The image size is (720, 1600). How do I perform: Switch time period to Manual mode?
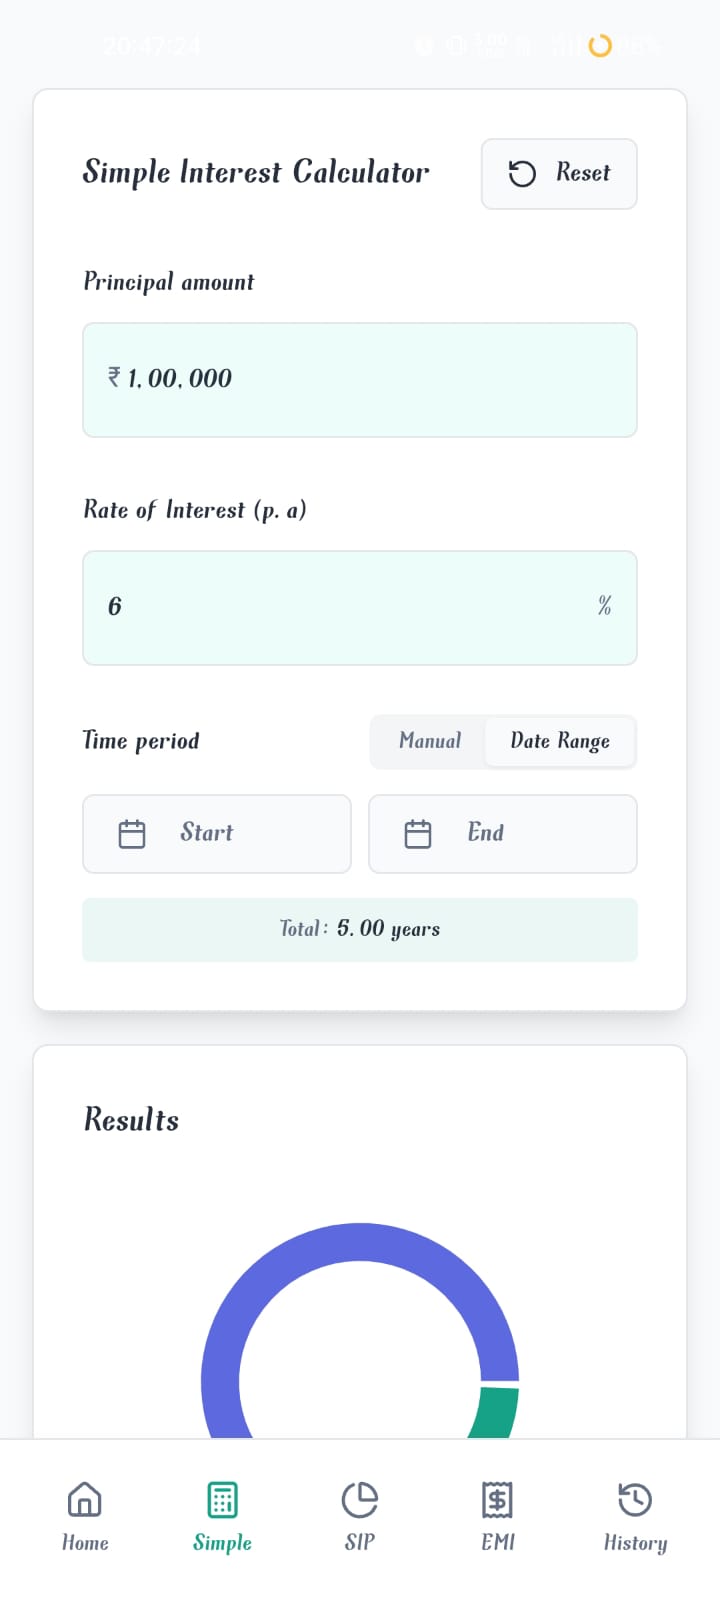431,741
